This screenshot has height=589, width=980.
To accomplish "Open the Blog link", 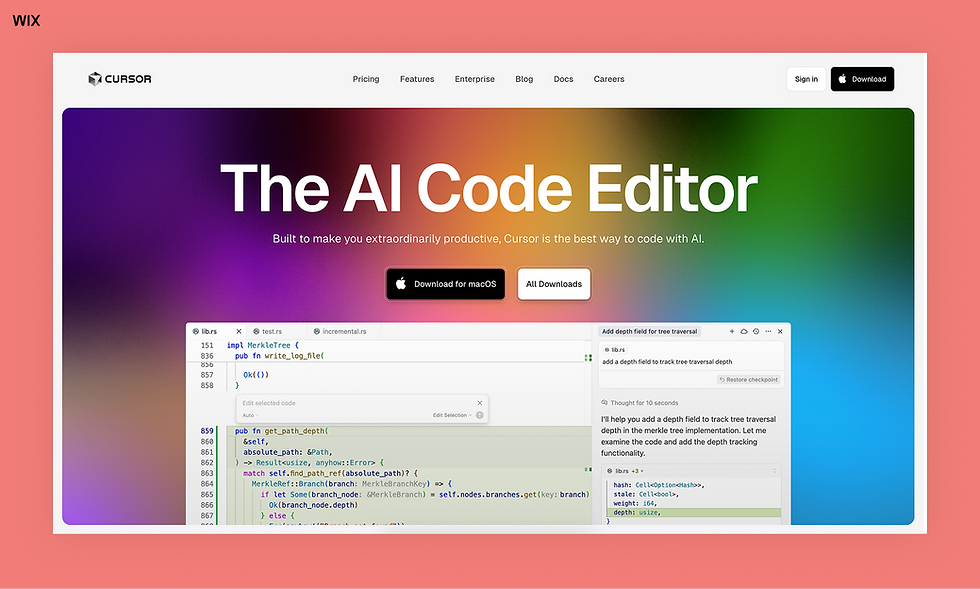I will pyautogui.click(x=524, y=79).
